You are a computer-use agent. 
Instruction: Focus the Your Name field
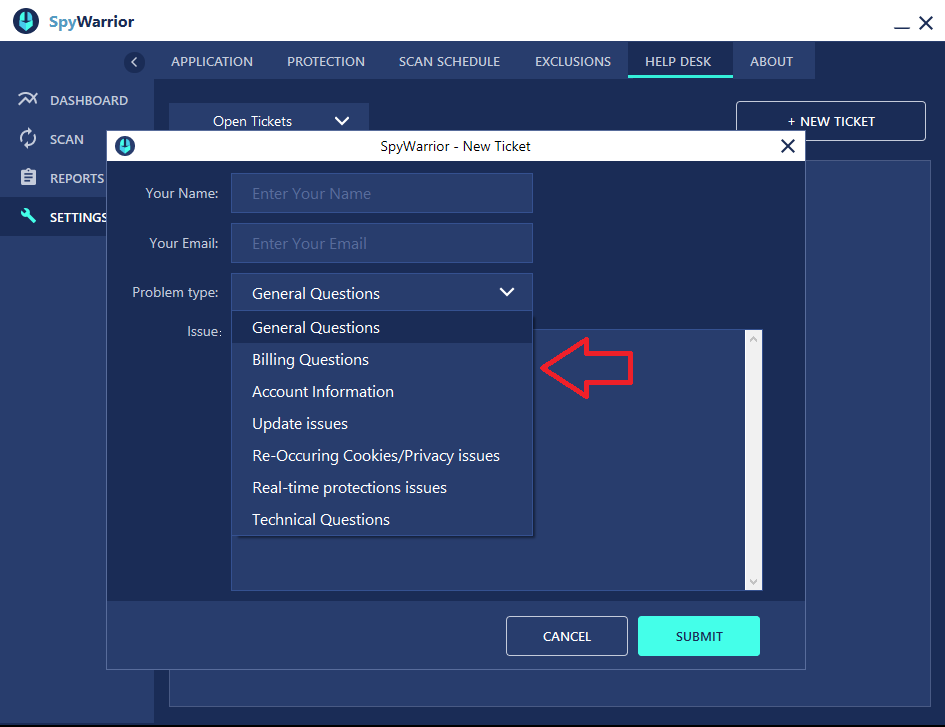381,193
